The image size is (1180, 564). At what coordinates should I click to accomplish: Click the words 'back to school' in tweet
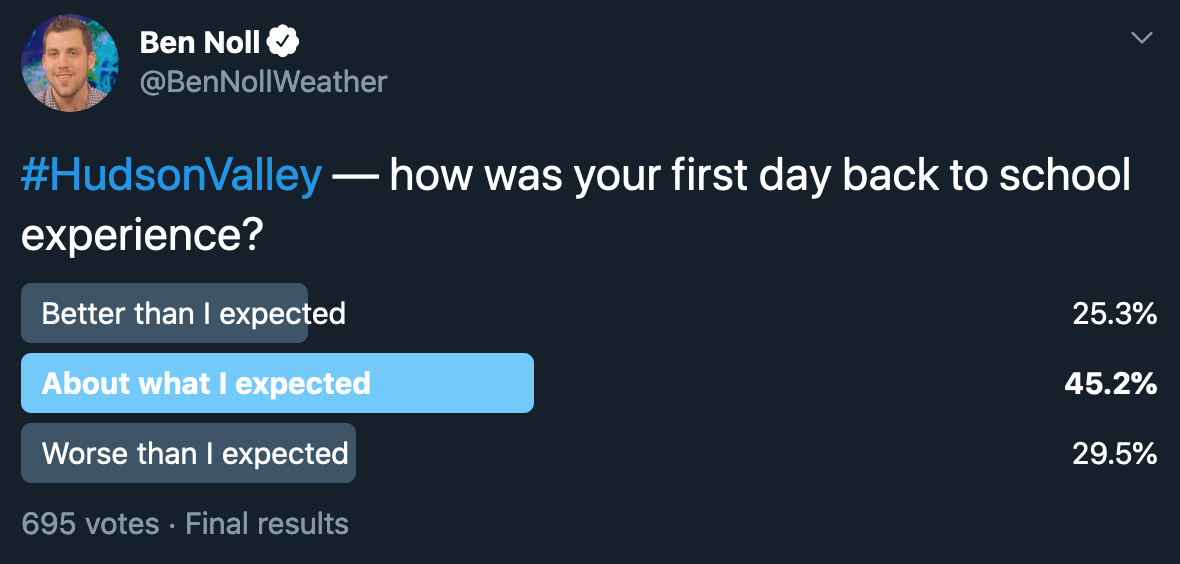click(x=986, y=175)
